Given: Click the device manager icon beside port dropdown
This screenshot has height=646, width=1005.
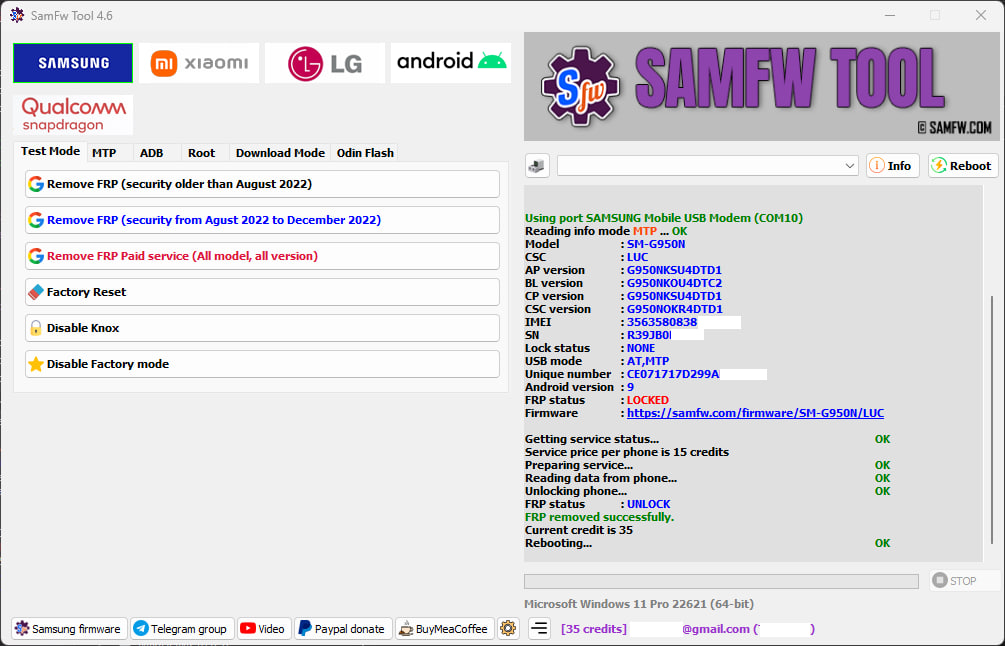Looking at the screenshot, I should click(x=537, y=166).
